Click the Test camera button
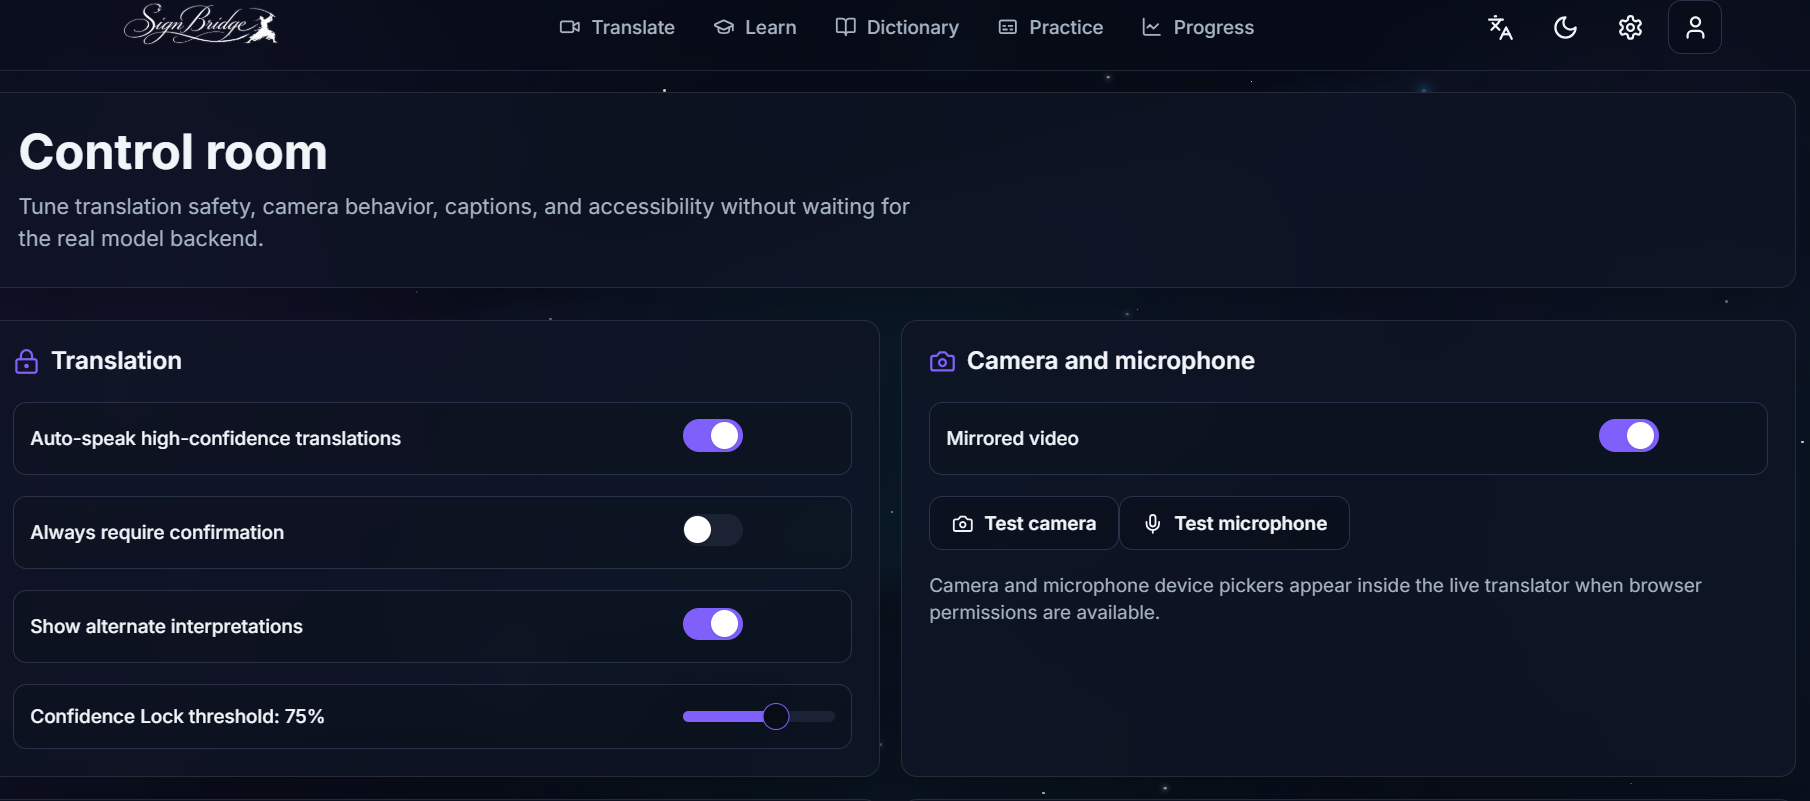Image resolution: width=1810 pixels, height=801 pixels. (x=1024, y=523)
